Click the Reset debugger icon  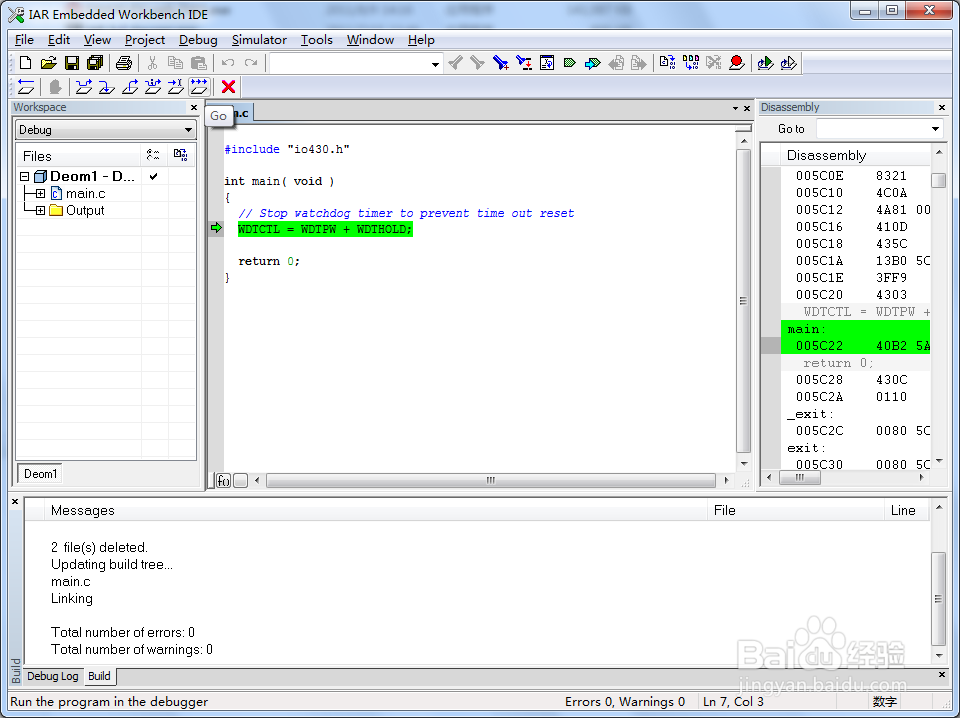pos(26,87)
